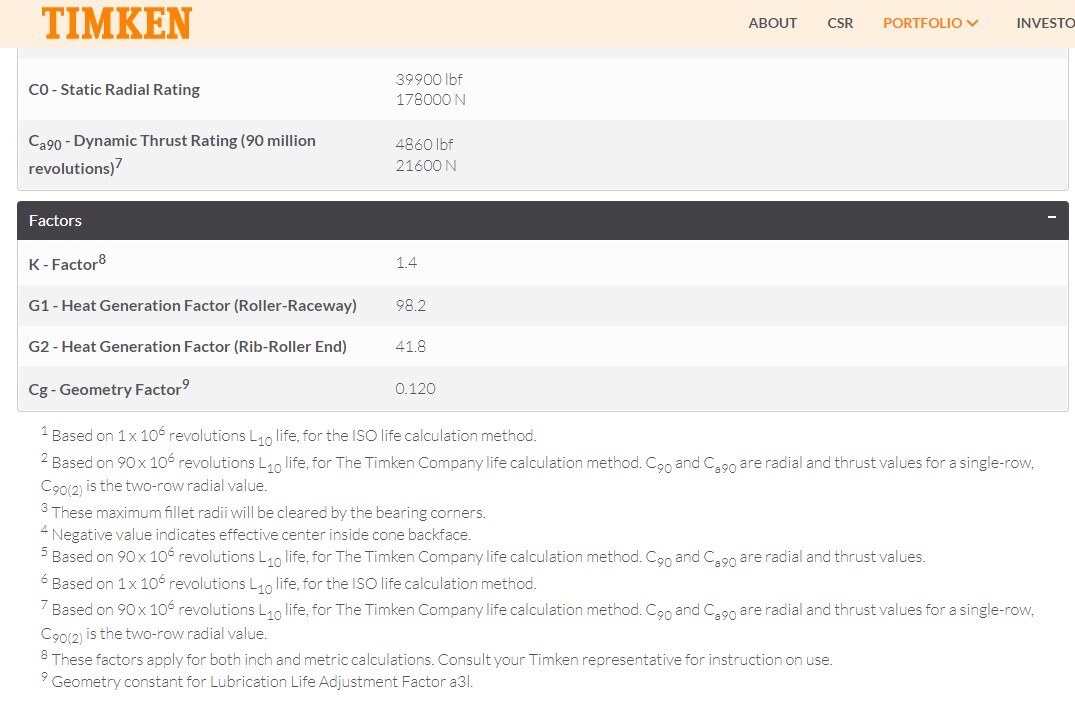Click the G2 value 41.8
This screenshot has height=712, width=1075.
(410, 347)
